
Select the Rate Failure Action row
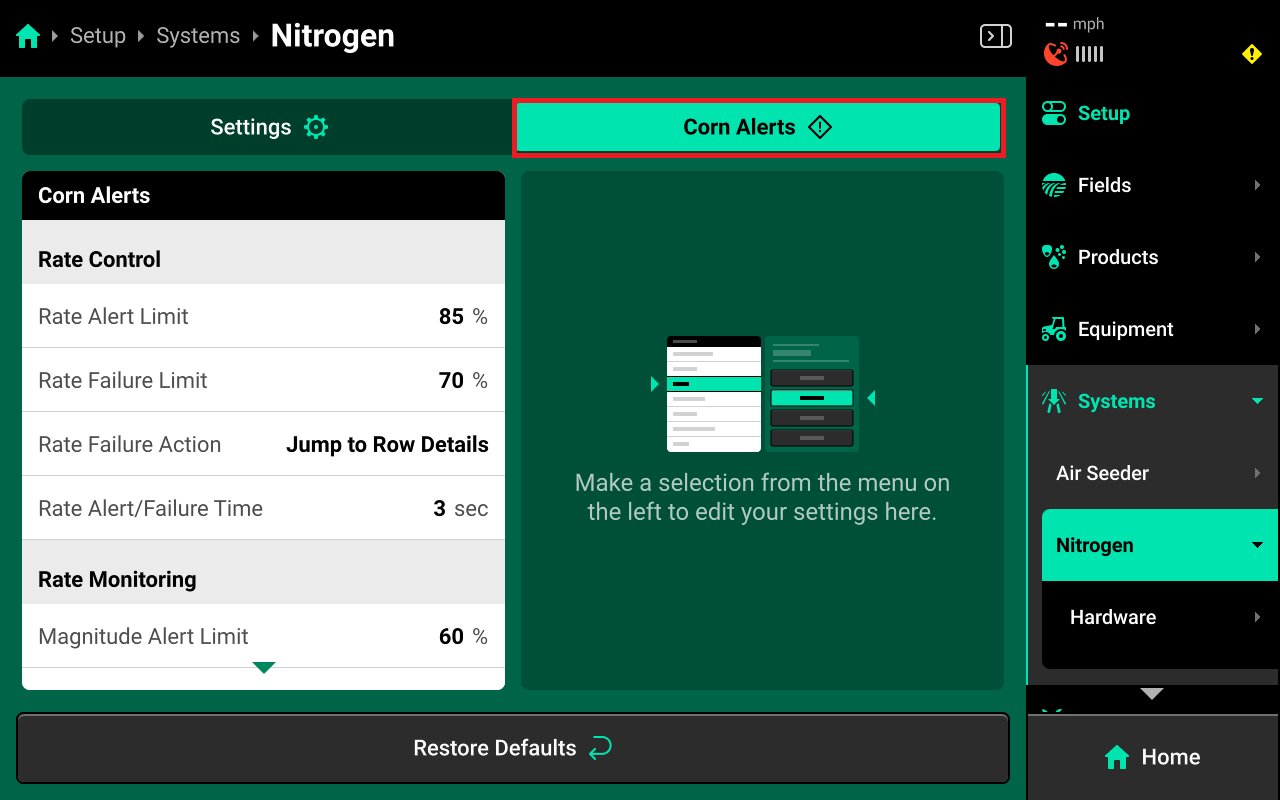click(x=263, y=444)
